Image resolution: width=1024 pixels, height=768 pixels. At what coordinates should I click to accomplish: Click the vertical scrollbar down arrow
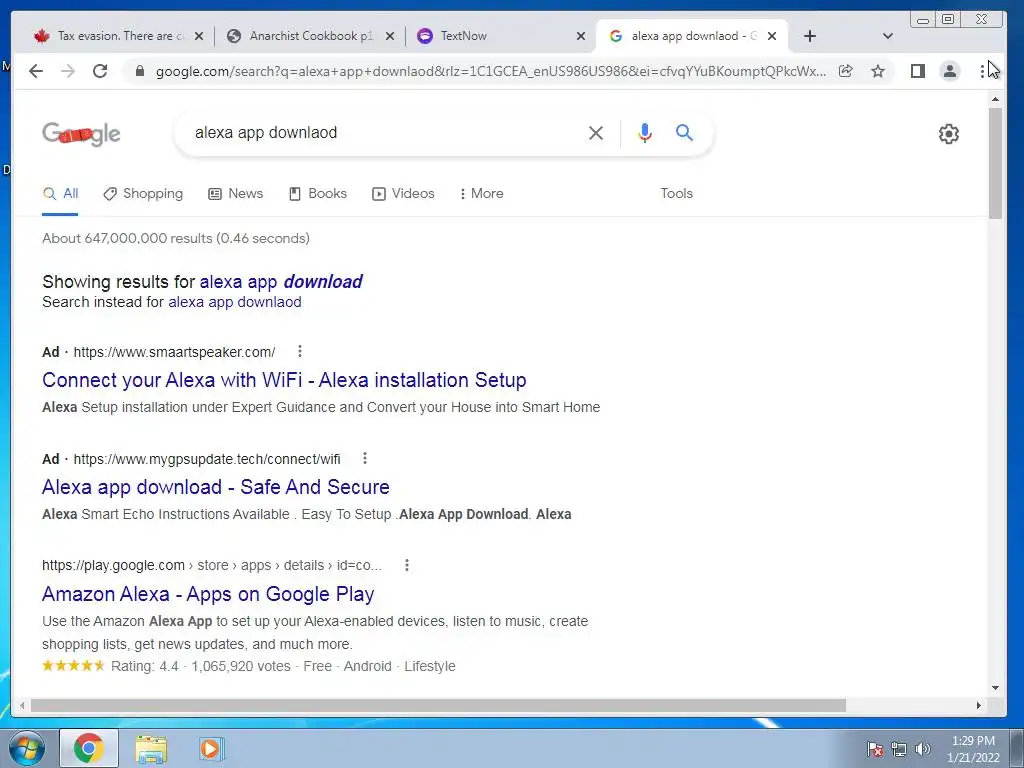click(x=995, y=688)
